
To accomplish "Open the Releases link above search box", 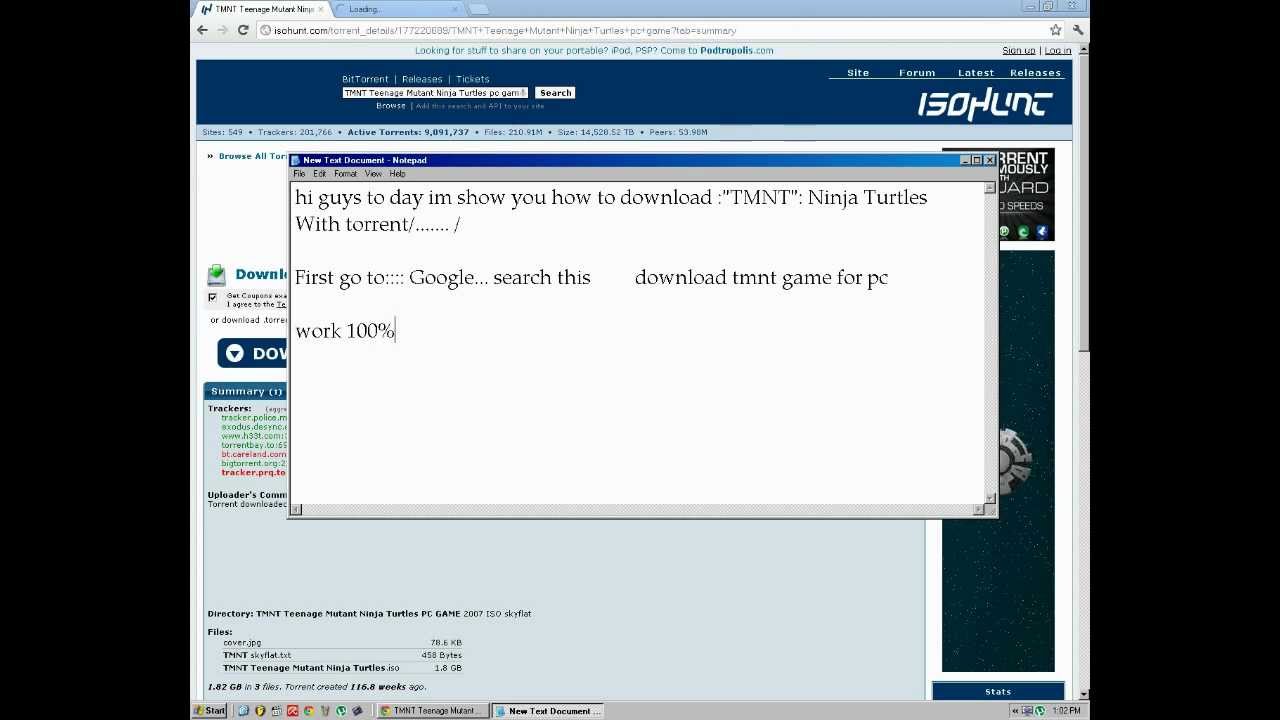I will point(422,79).
